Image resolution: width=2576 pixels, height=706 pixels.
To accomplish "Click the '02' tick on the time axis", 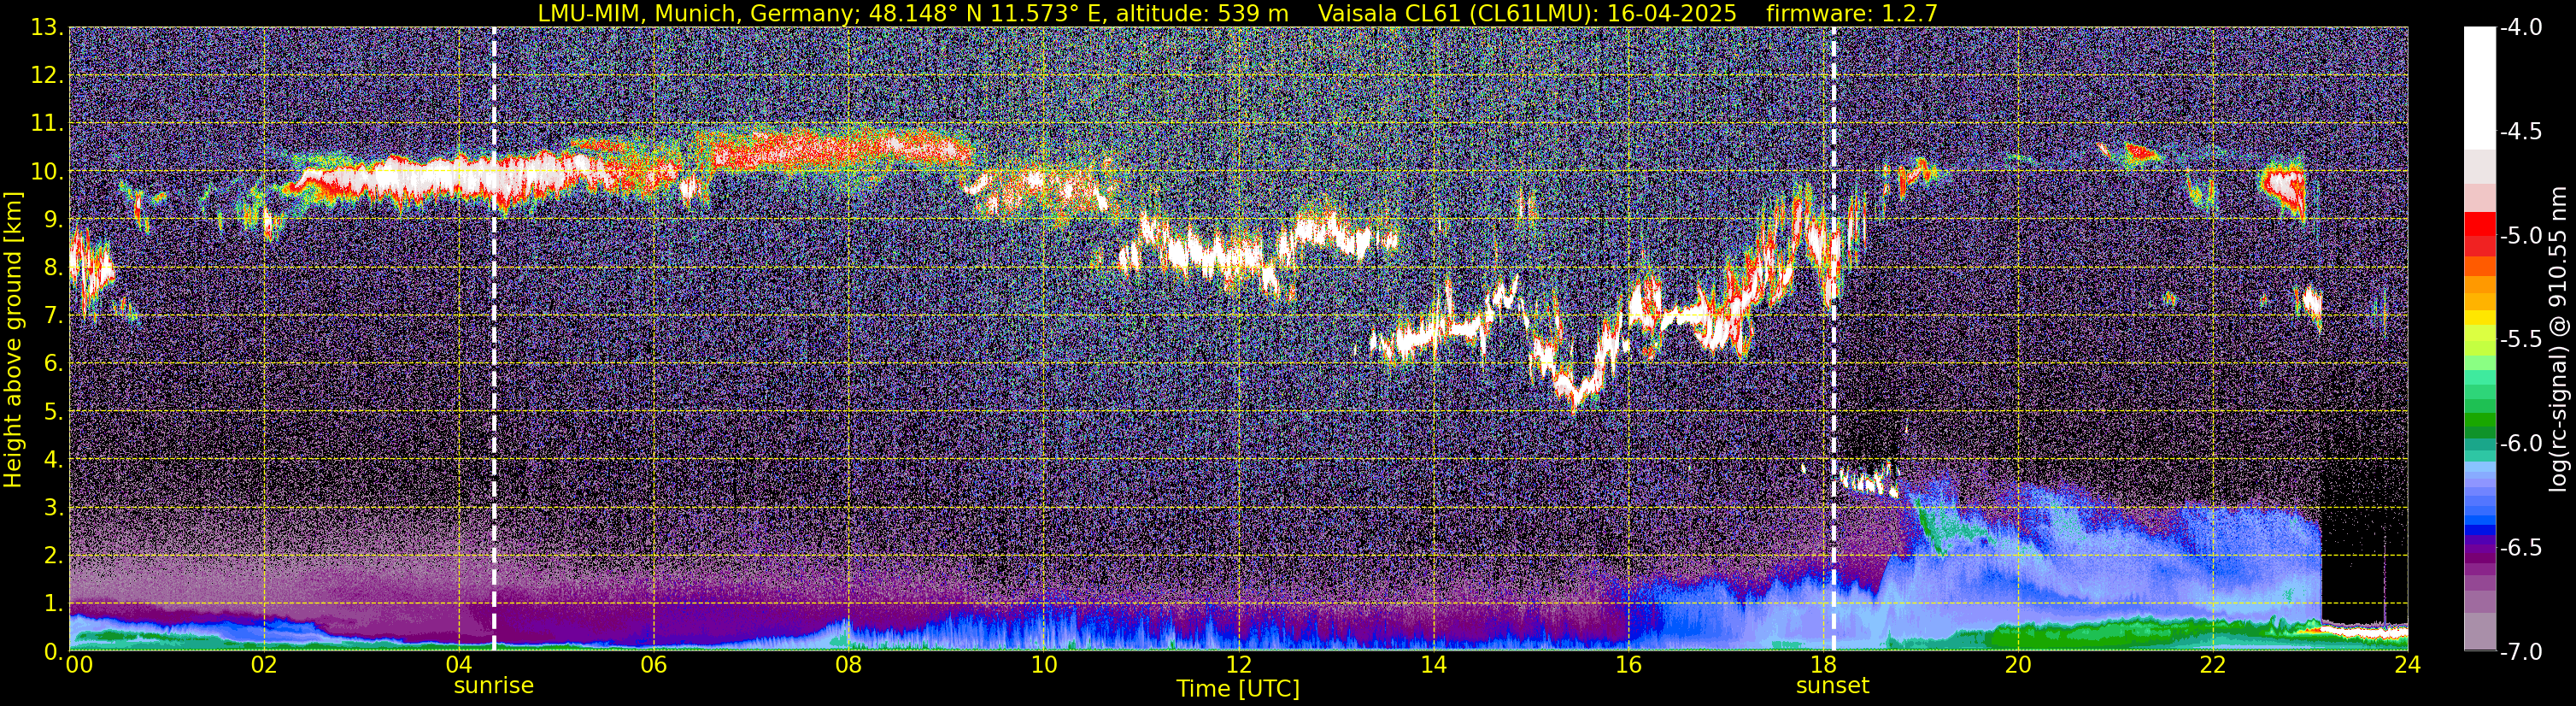I will [264, 665].
